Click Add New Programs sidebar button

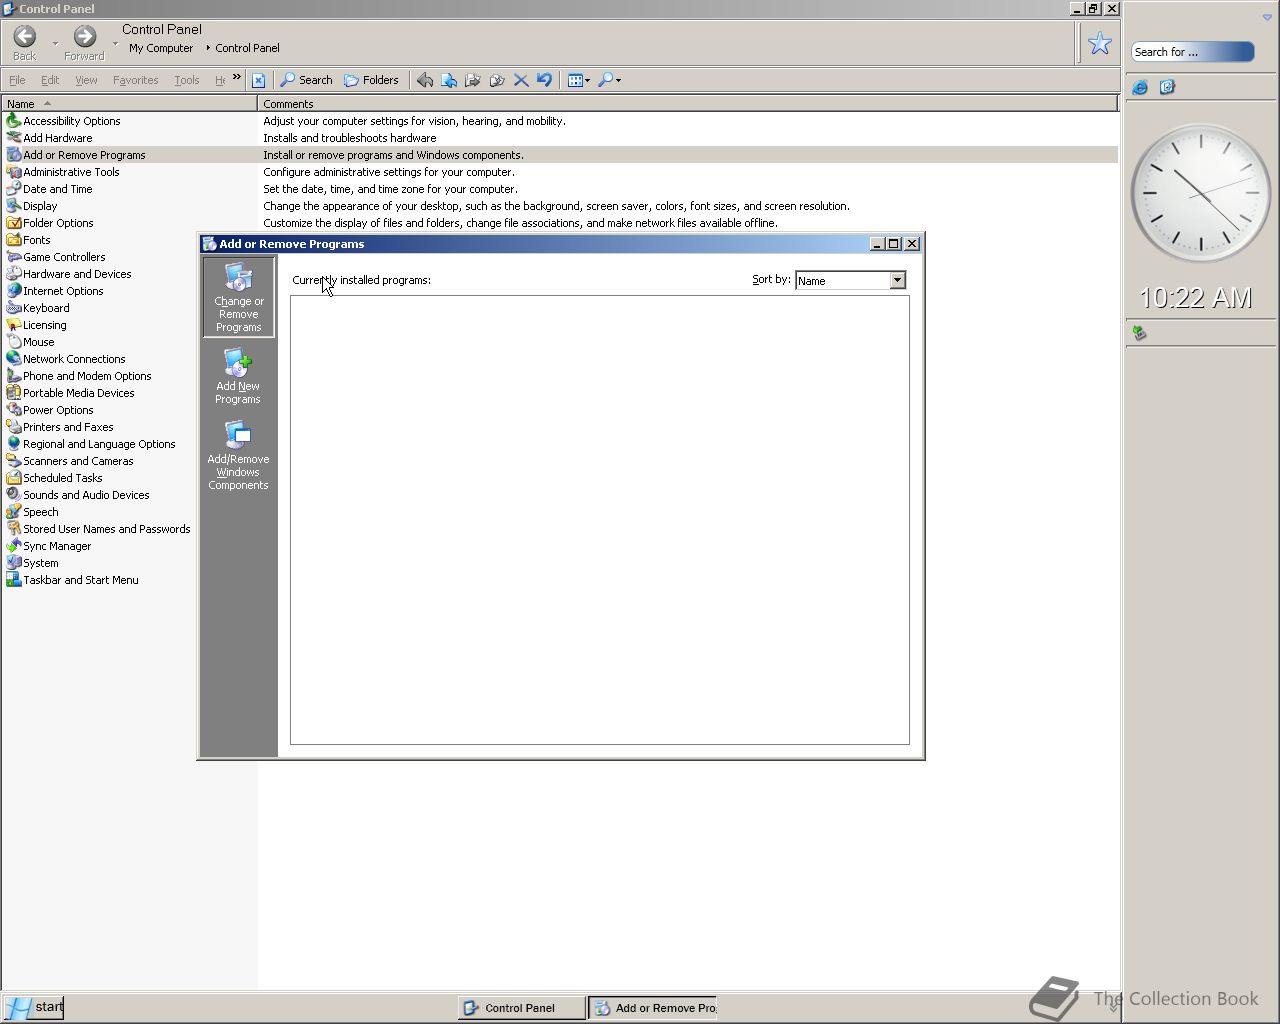coord(238,376)
